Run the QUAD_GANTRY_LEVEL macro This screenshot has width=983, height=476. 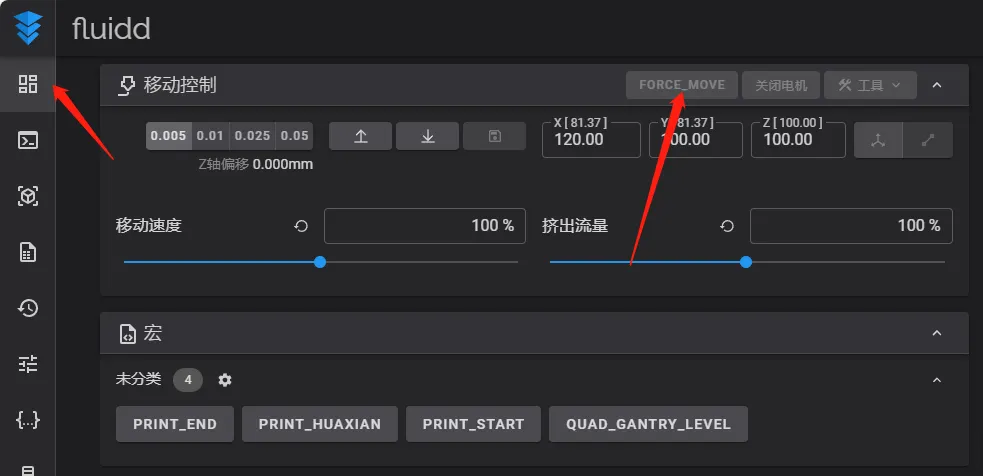click(648, 424)
